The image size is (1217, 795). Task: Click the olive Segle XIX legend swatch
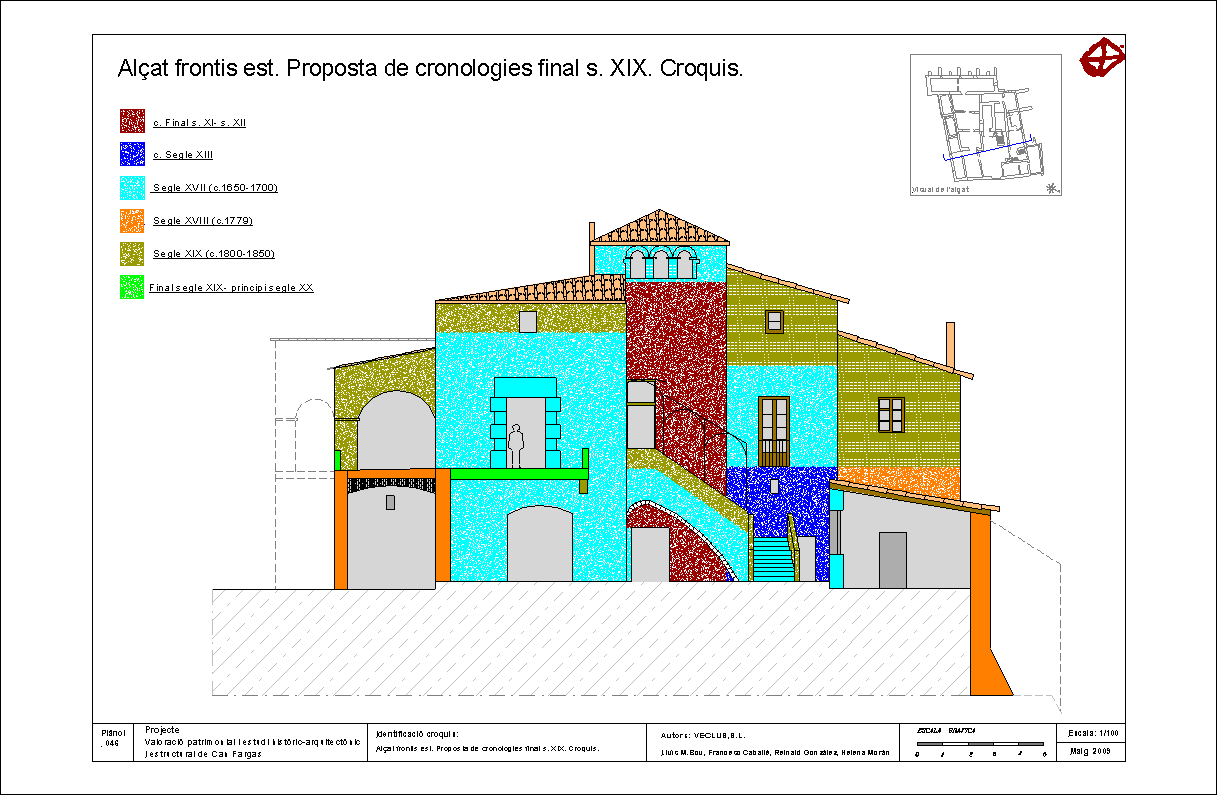click(133, 254)
